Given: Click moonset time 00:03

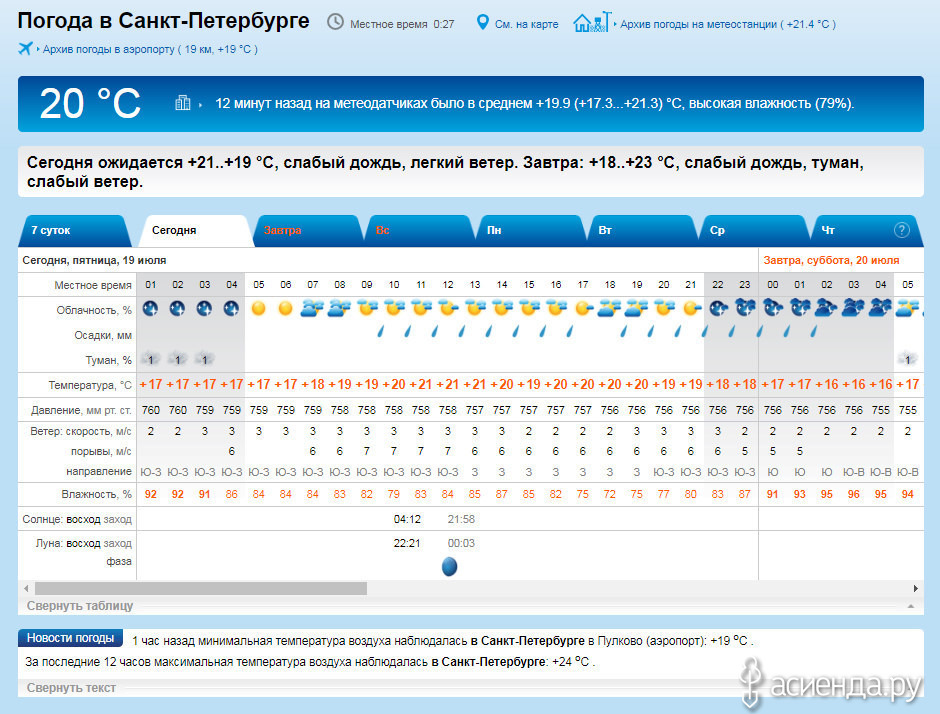Looking at the screenshot, I should coord(461,543).
